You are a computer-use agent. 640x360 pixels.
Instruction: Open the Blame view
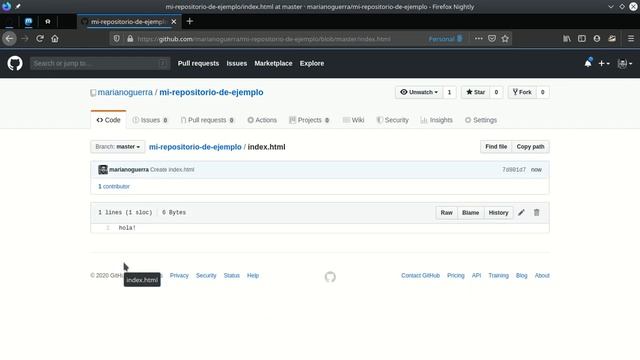pos(470,213)
